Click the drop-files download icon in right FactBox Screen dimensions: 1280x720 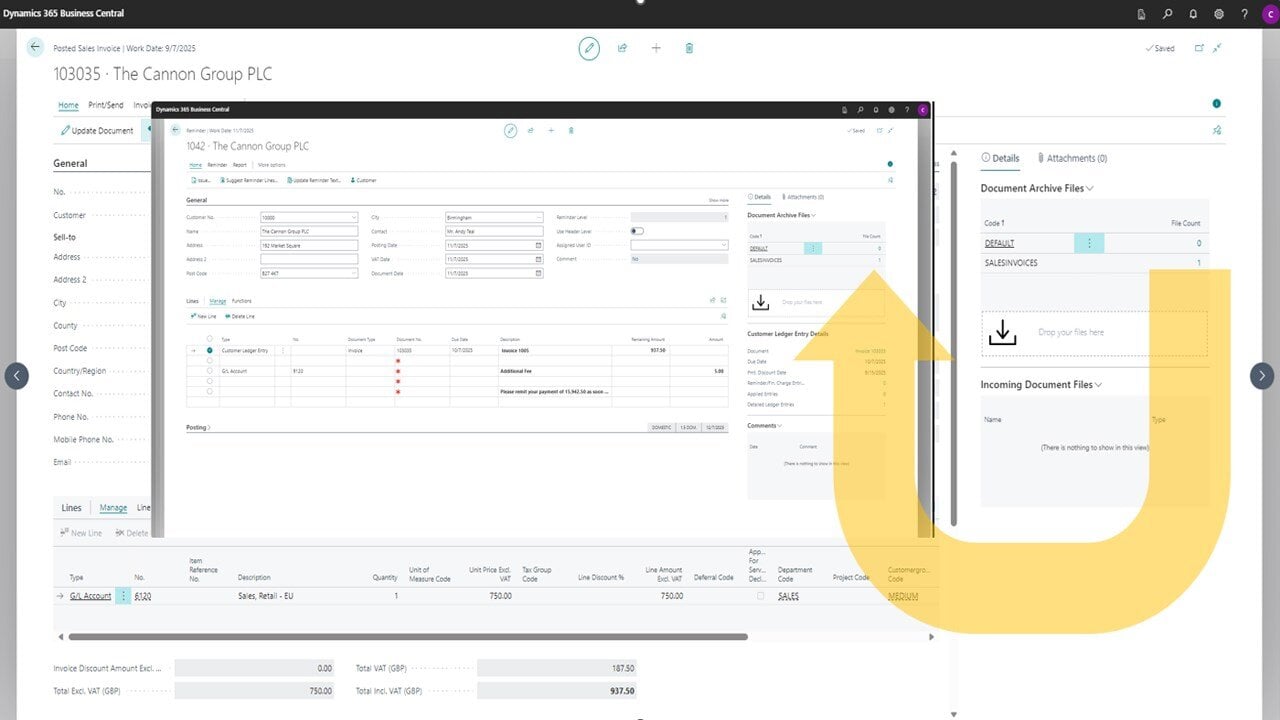pyautogui.click(x=1002, y=333)
